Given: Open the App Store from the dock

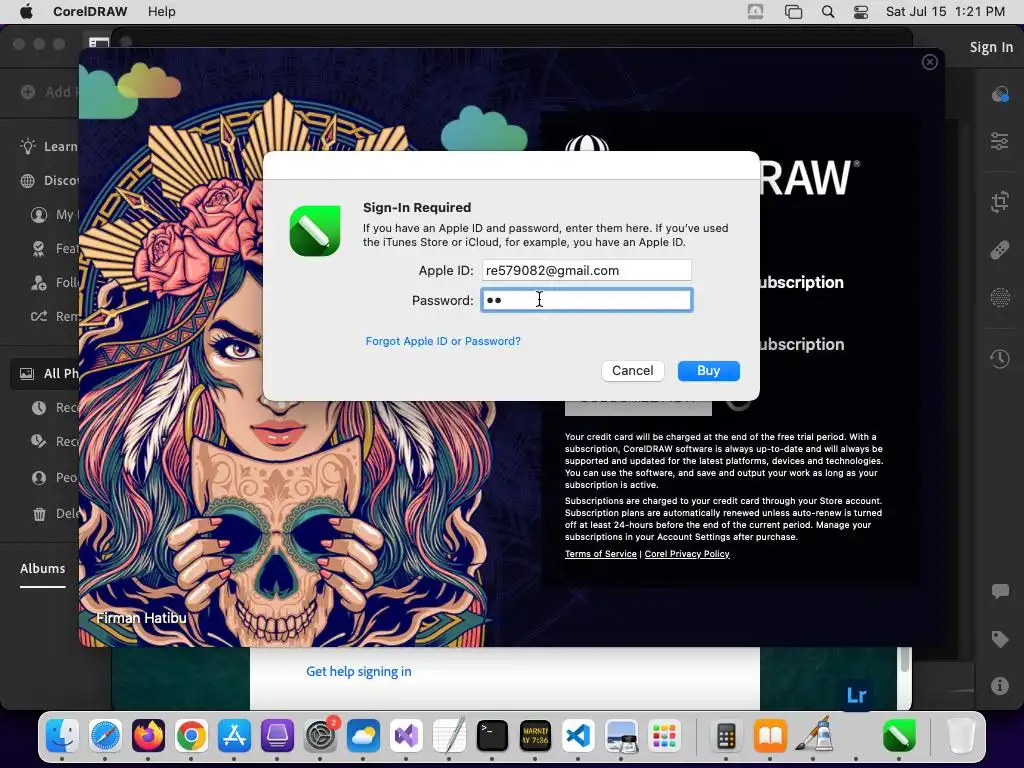Looking at the screenshot, I should pyautogui.click(x=234, y=736).
